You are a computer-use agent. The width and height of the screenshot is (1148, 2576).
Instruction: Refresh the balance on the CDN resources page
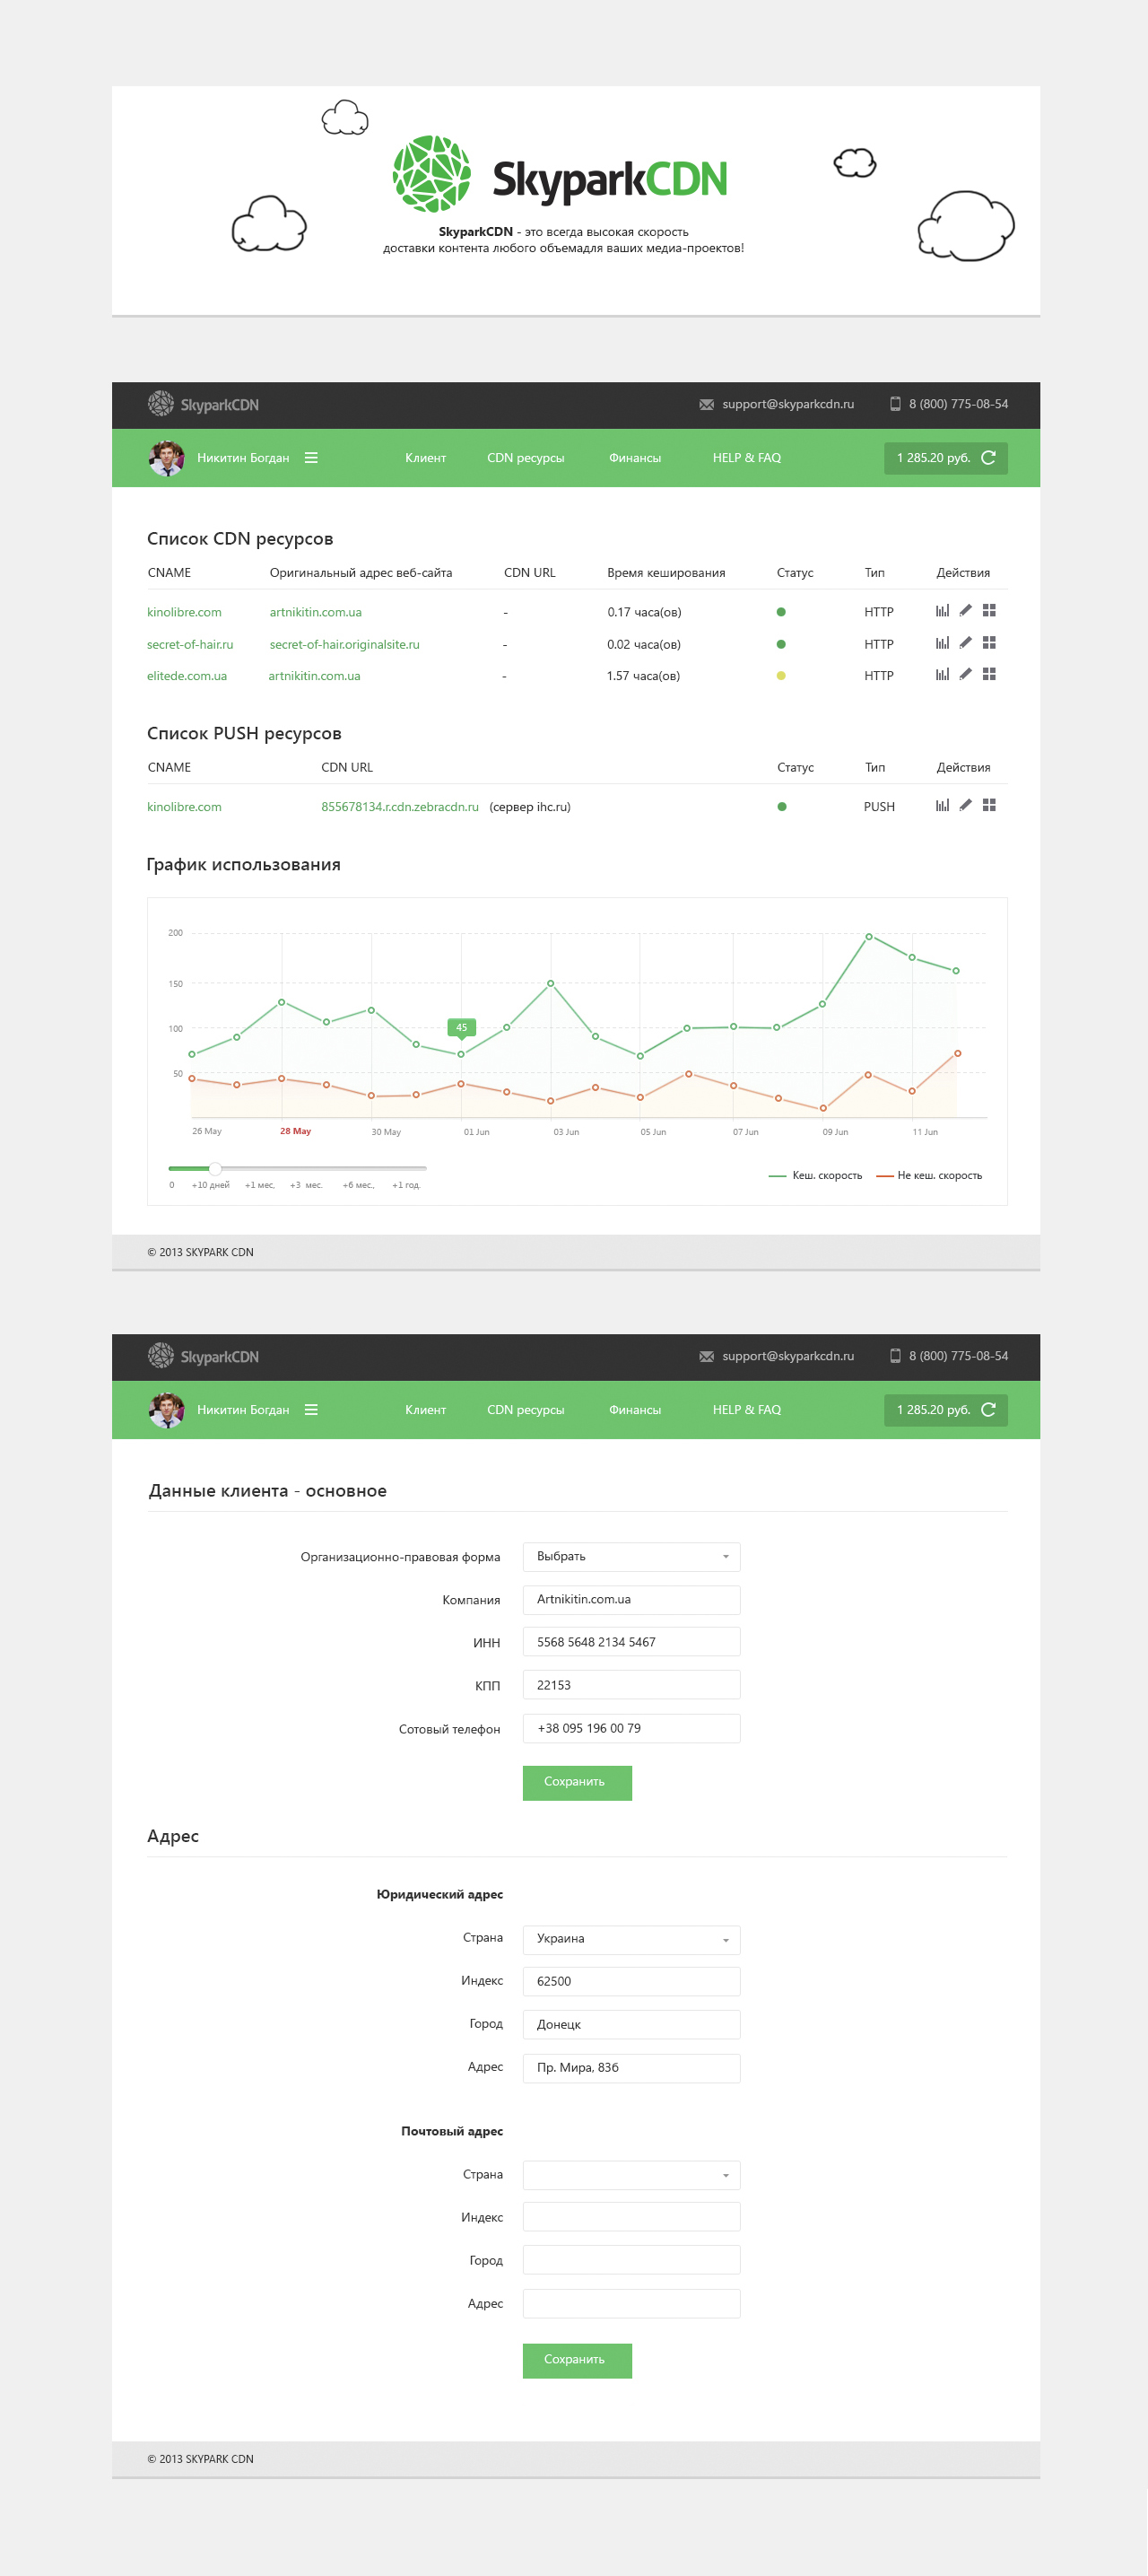click(x=988, y=458)
